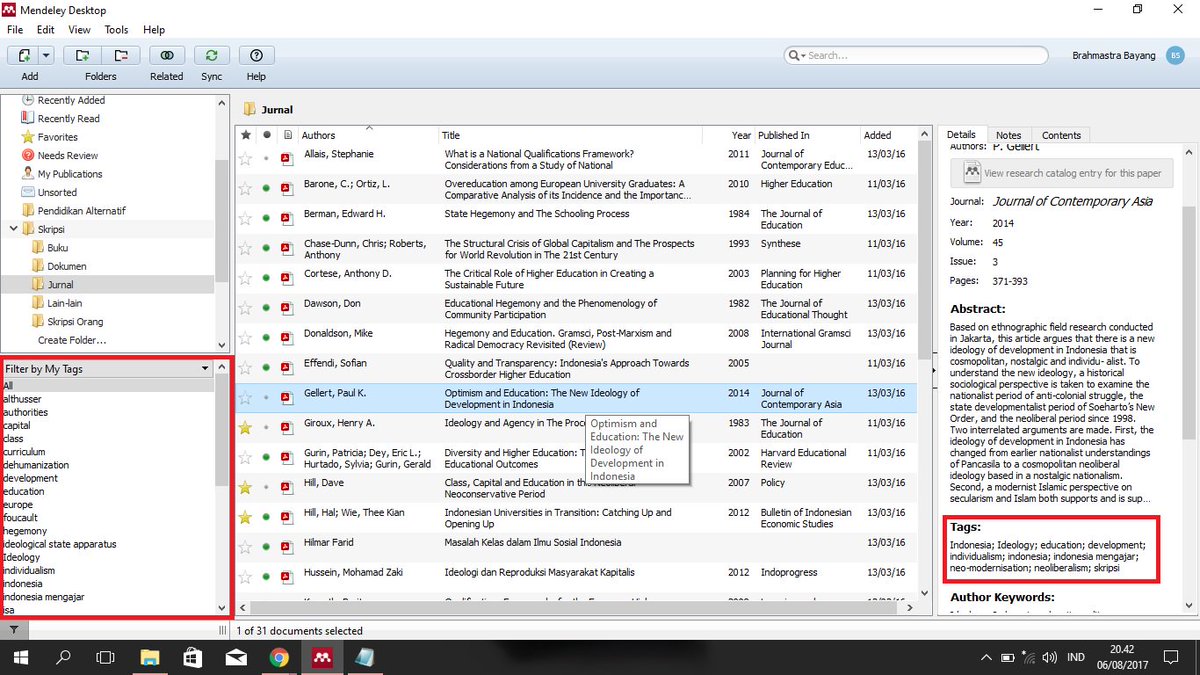
Task: Sort the table by Year column
Action: (740, 135)
